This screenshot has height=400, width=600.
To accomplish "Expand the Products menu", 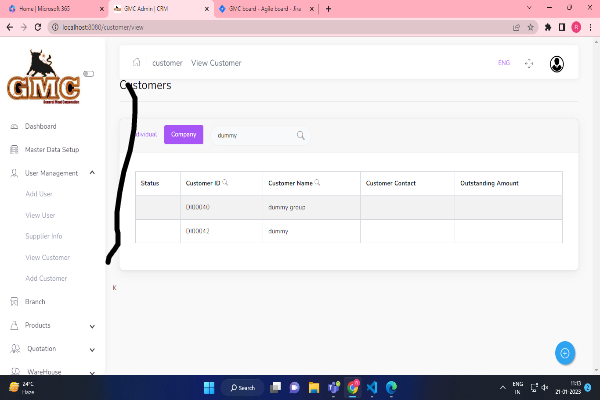I will pyautogui.click(x=92, y=325).
